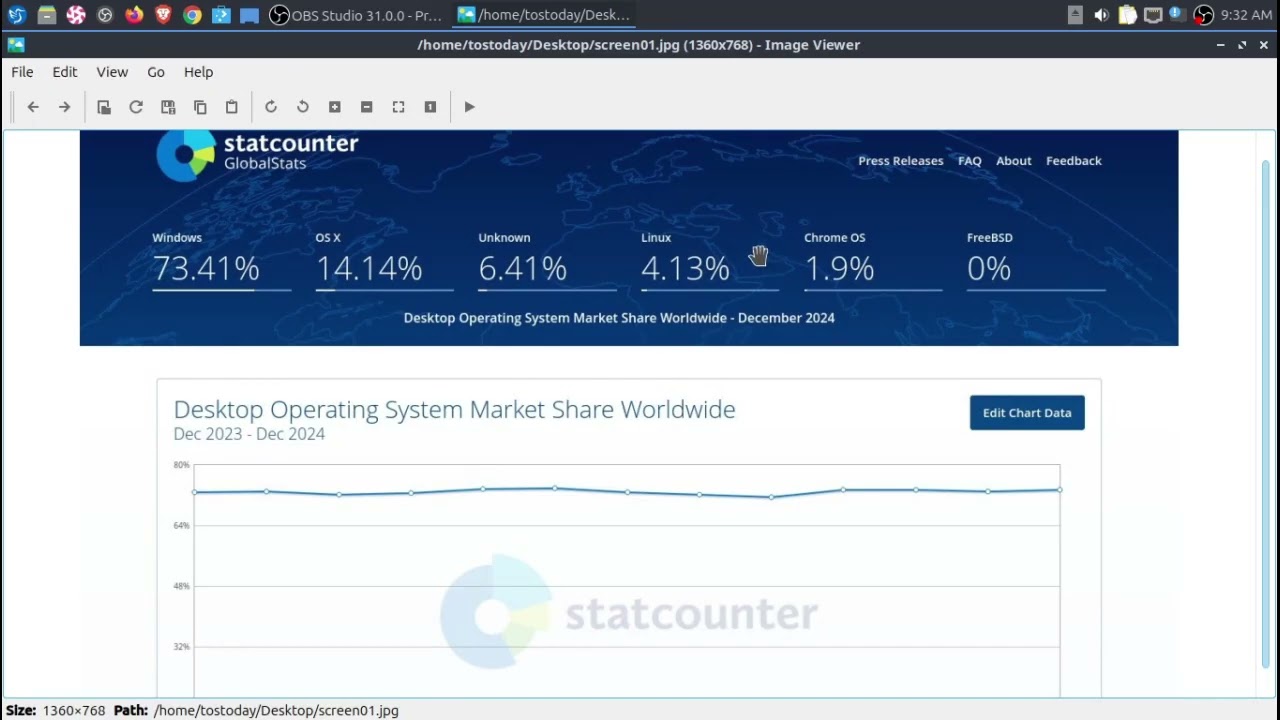Switch to the OBS Studio 31.0.0 taskbar window
Screen dimensions: 1280x720
tap(356, 15)
